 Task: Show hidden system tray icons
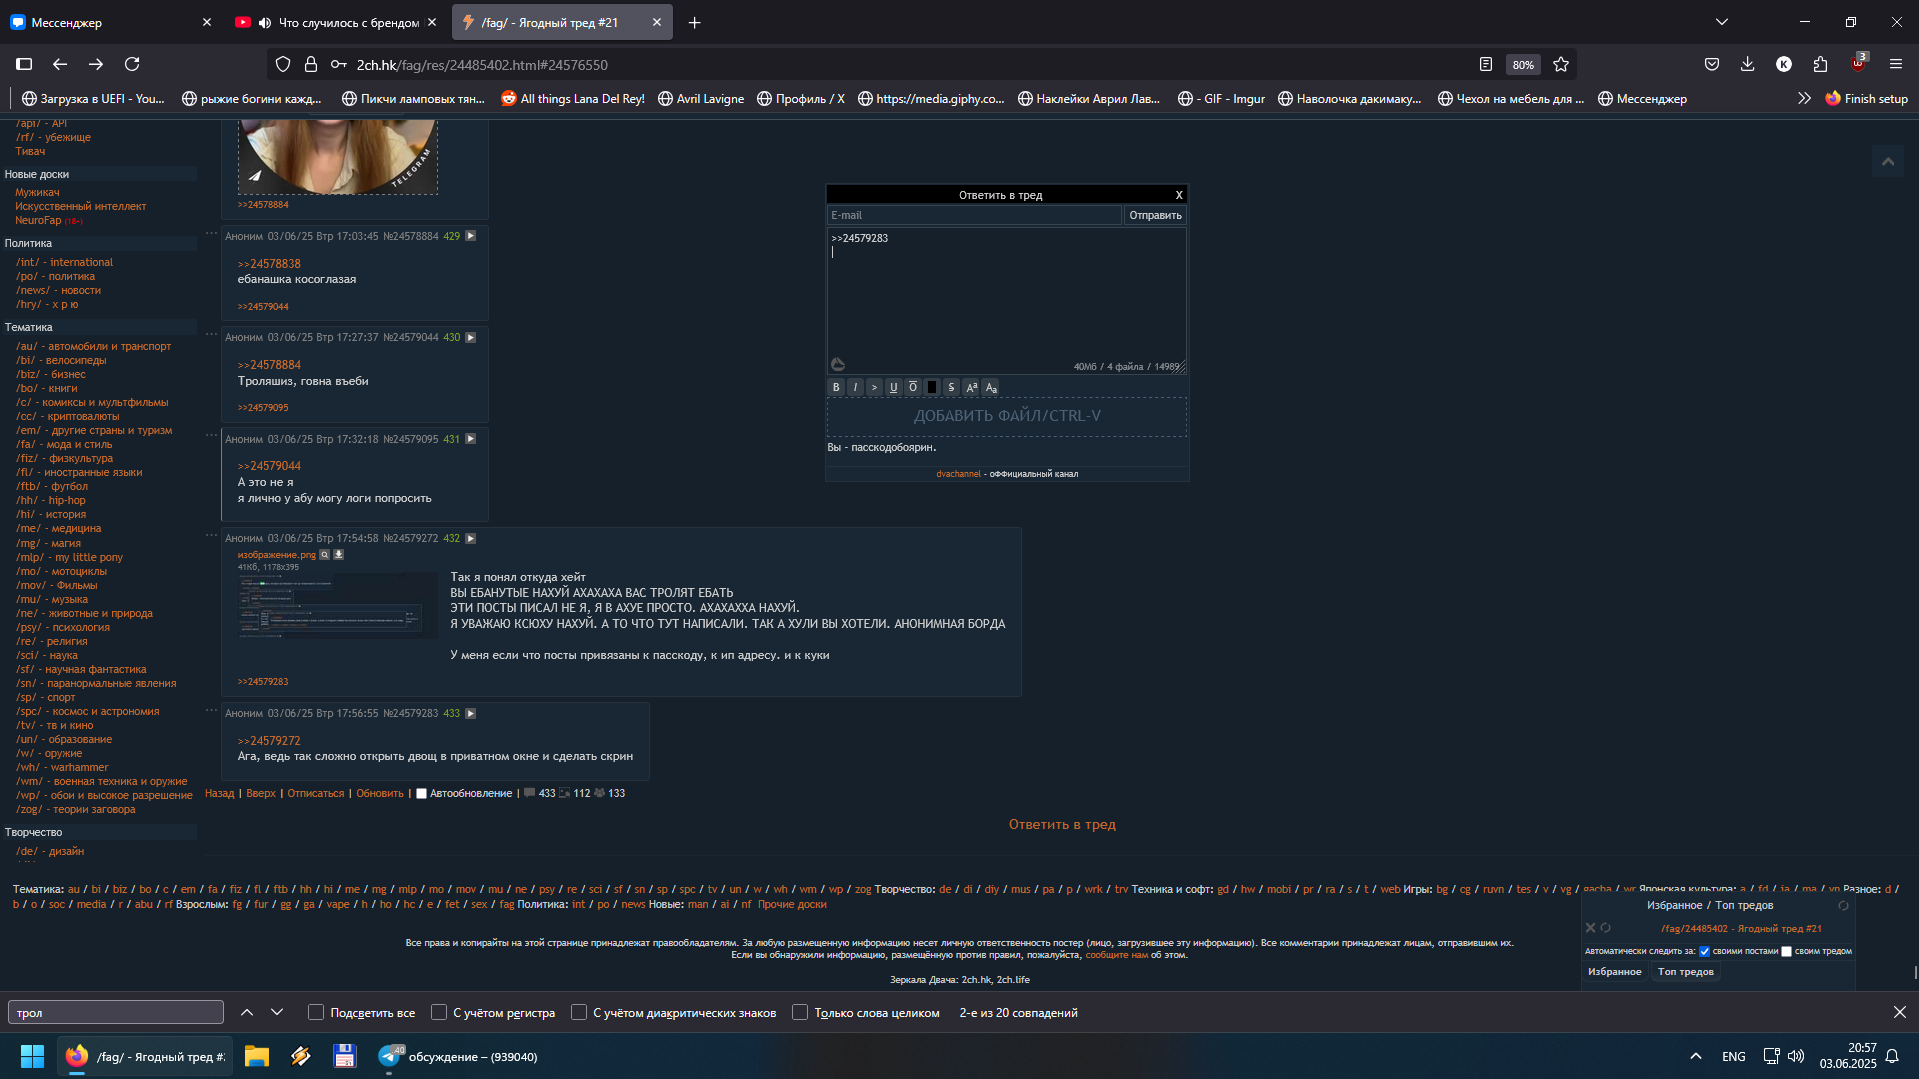pyautogui.click(x=1695, y=1056)
